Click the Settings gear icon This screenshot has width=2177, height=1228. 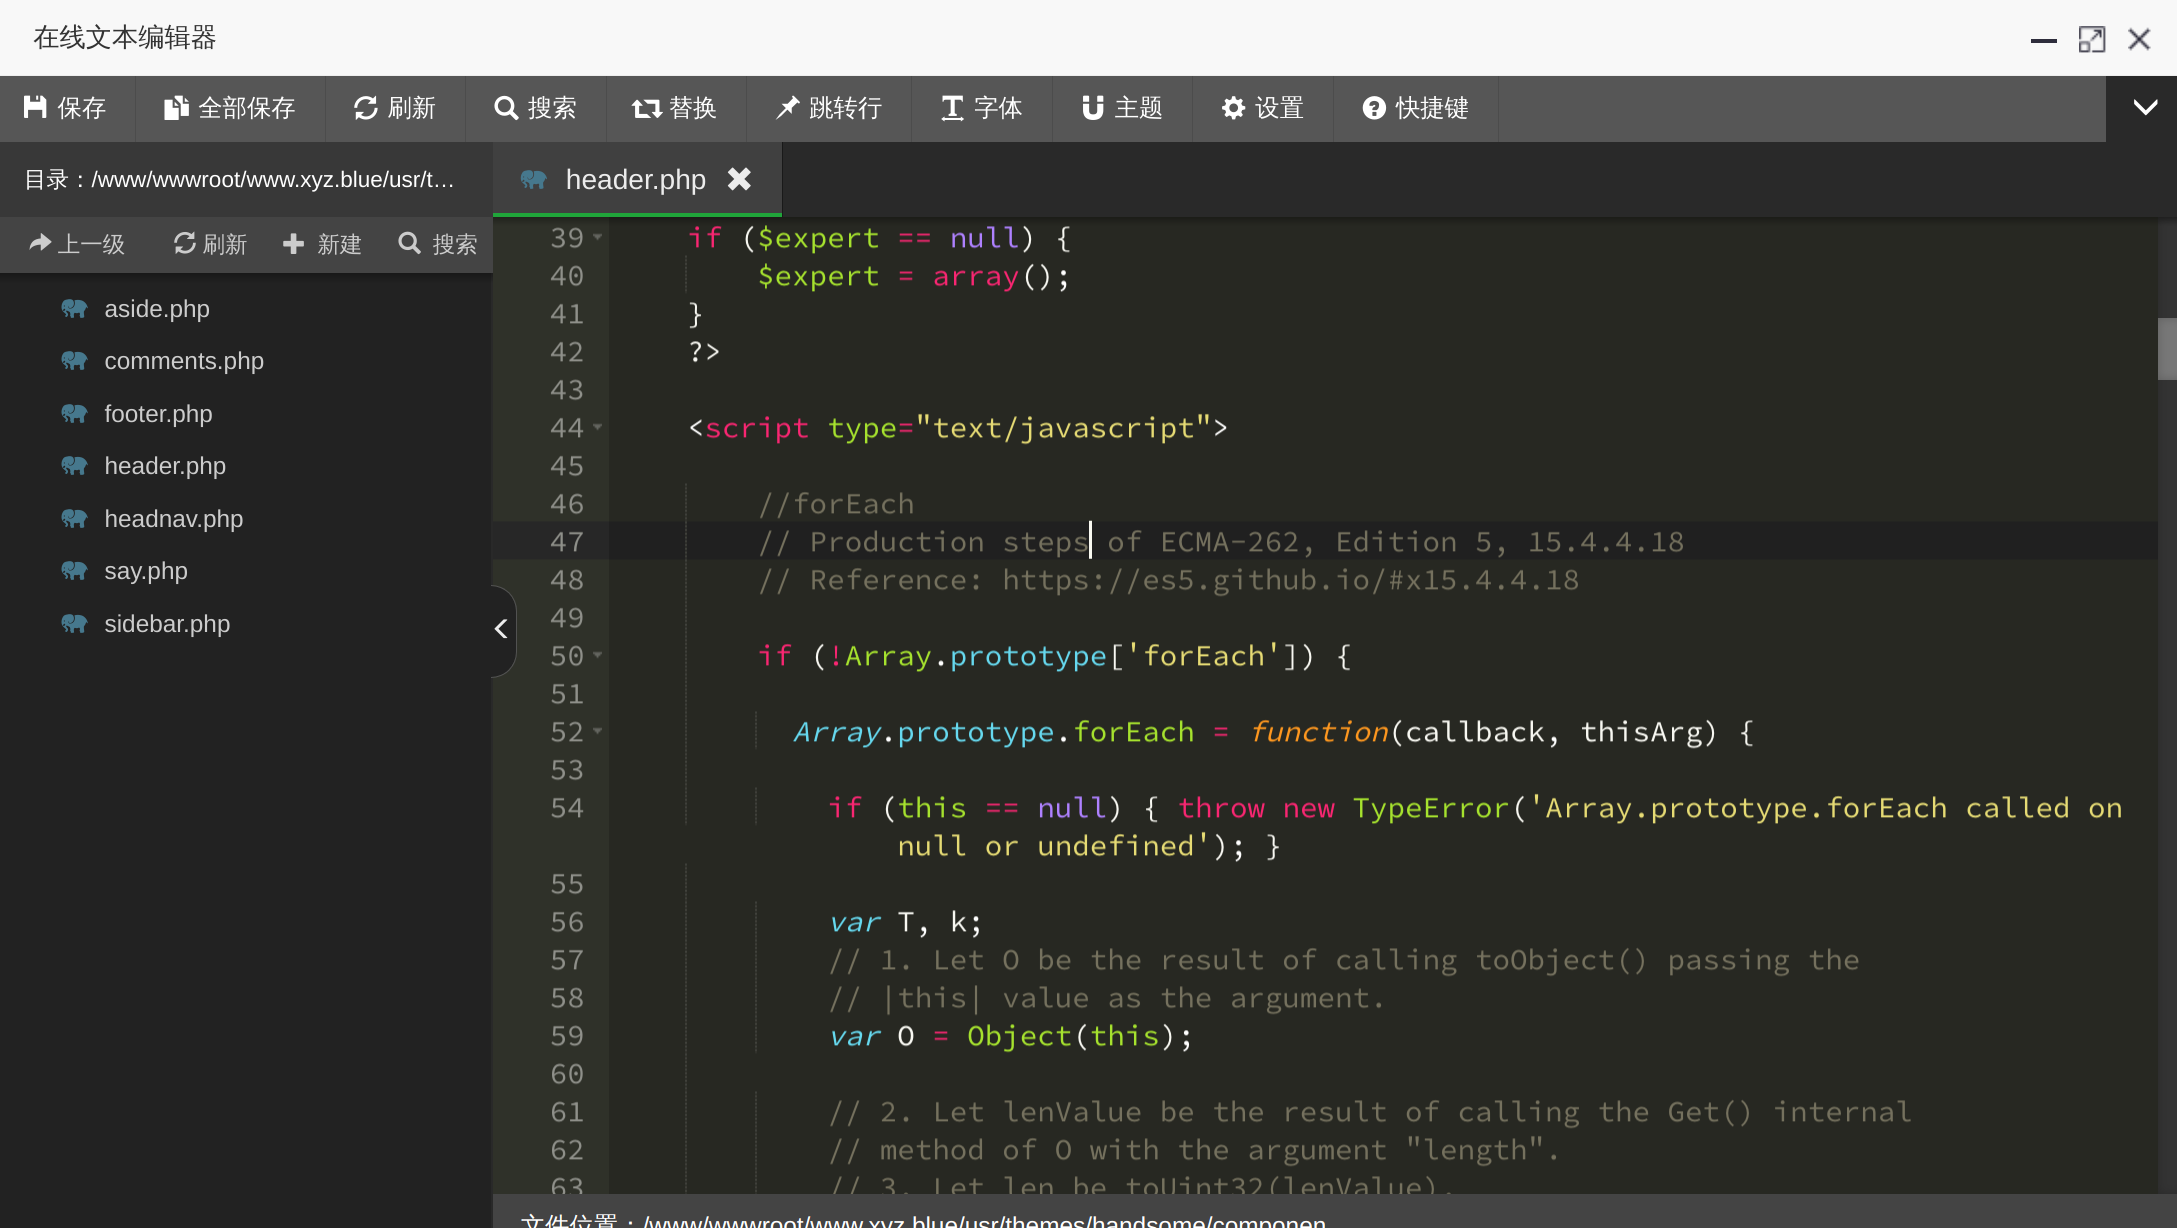point(1232,108)
